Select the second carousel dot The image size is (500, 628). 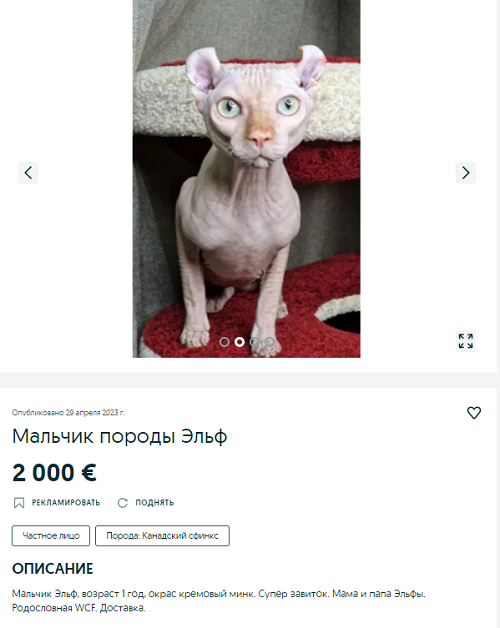coord(240,342)
